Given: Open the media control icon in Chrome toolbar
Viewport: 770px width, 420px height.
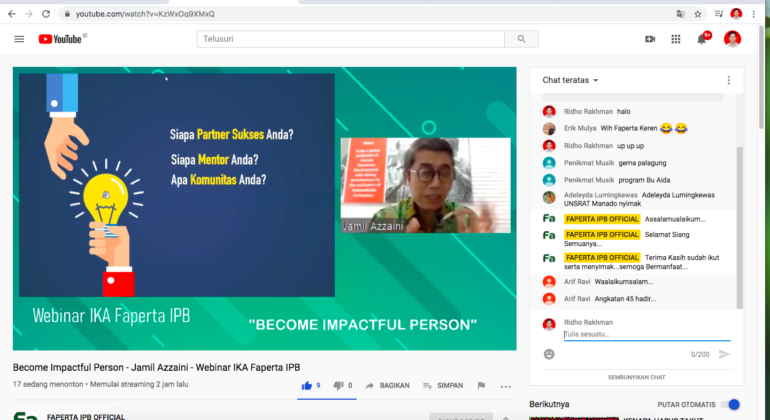Looking at the screenshot, I should pyautogui.click(x=719, y=14).
